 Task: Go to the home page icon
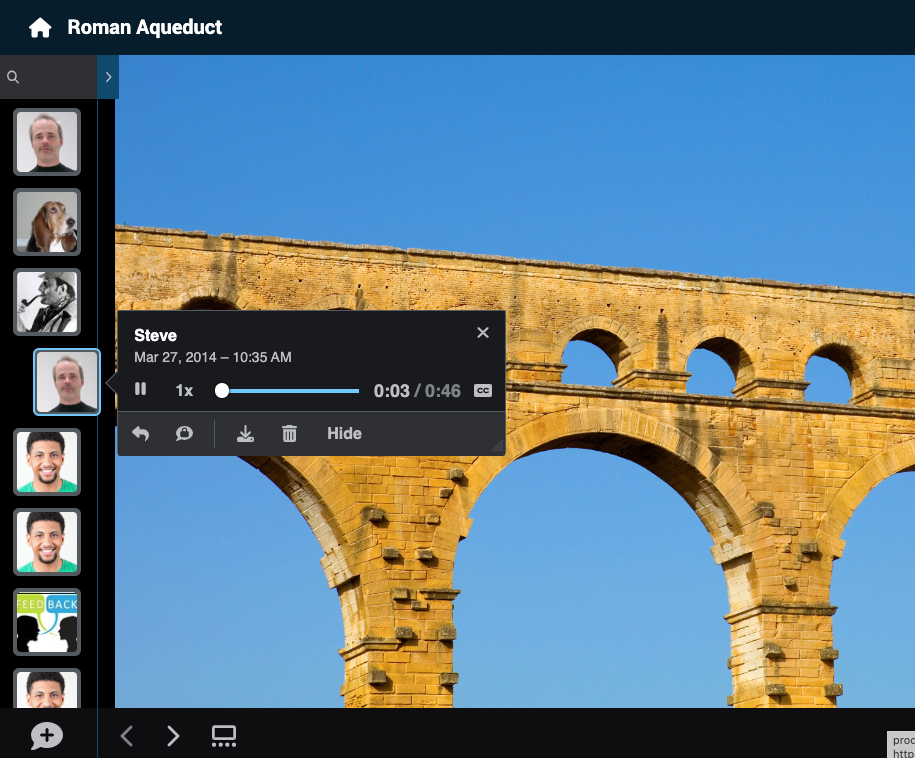pos(40,27)
